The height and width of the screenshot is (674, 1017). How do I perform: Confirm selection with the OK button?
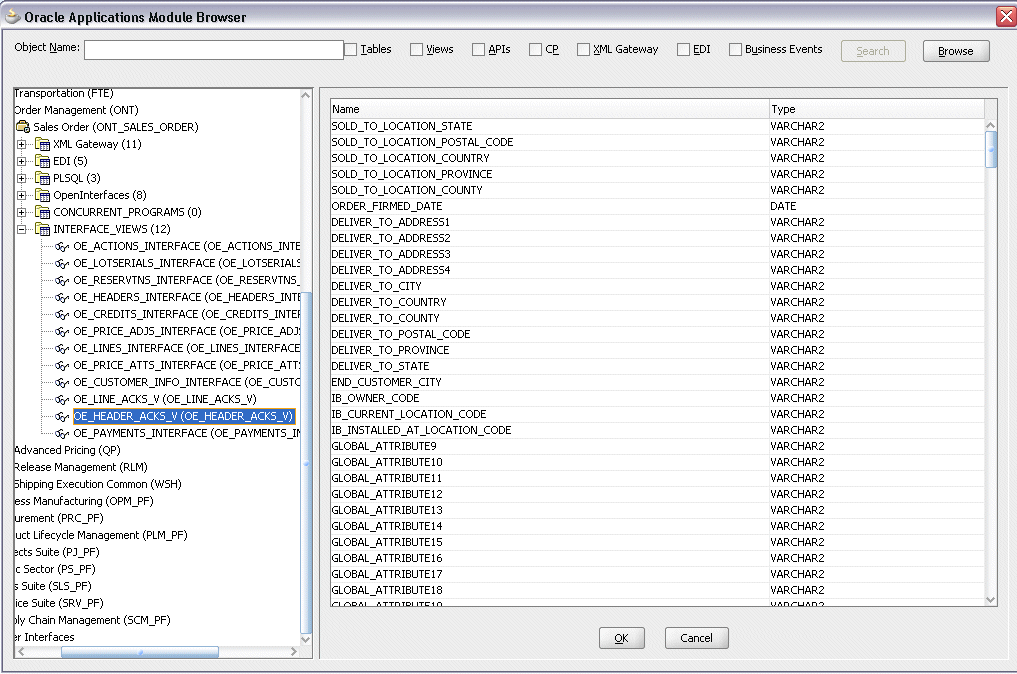coord(621,638)
